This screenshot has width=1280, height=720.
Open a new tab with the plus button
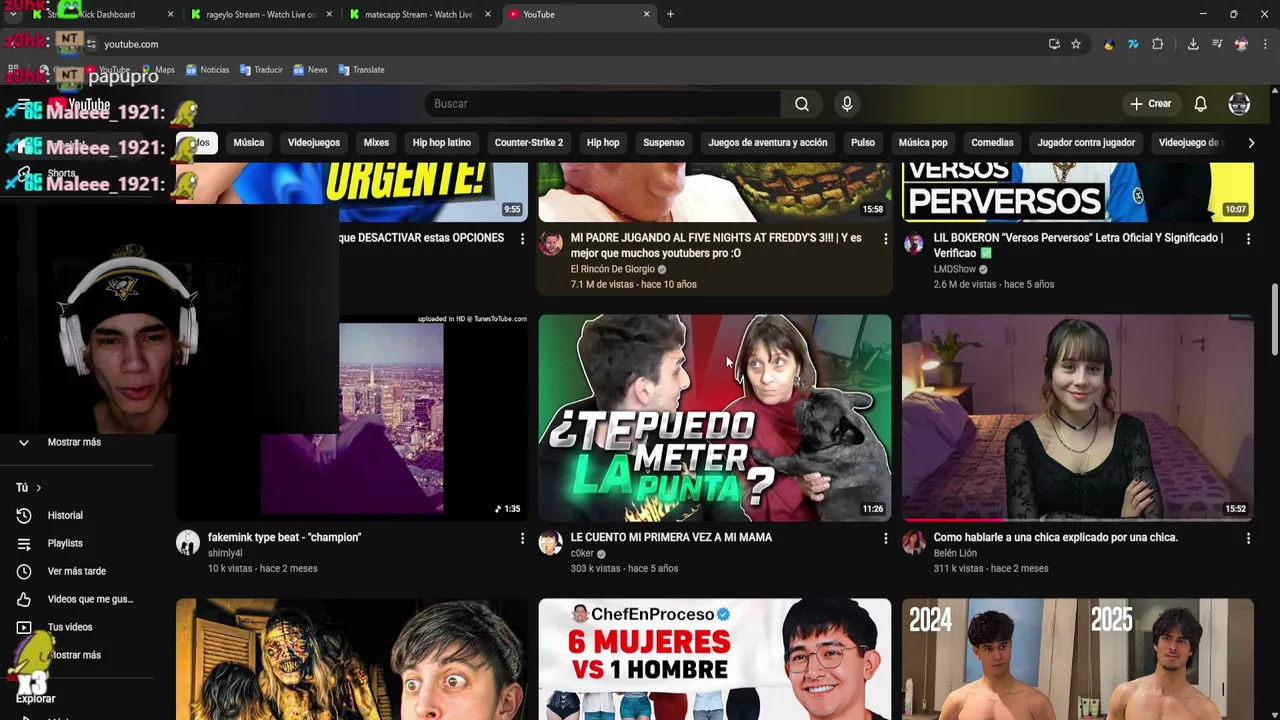(670, 14)
